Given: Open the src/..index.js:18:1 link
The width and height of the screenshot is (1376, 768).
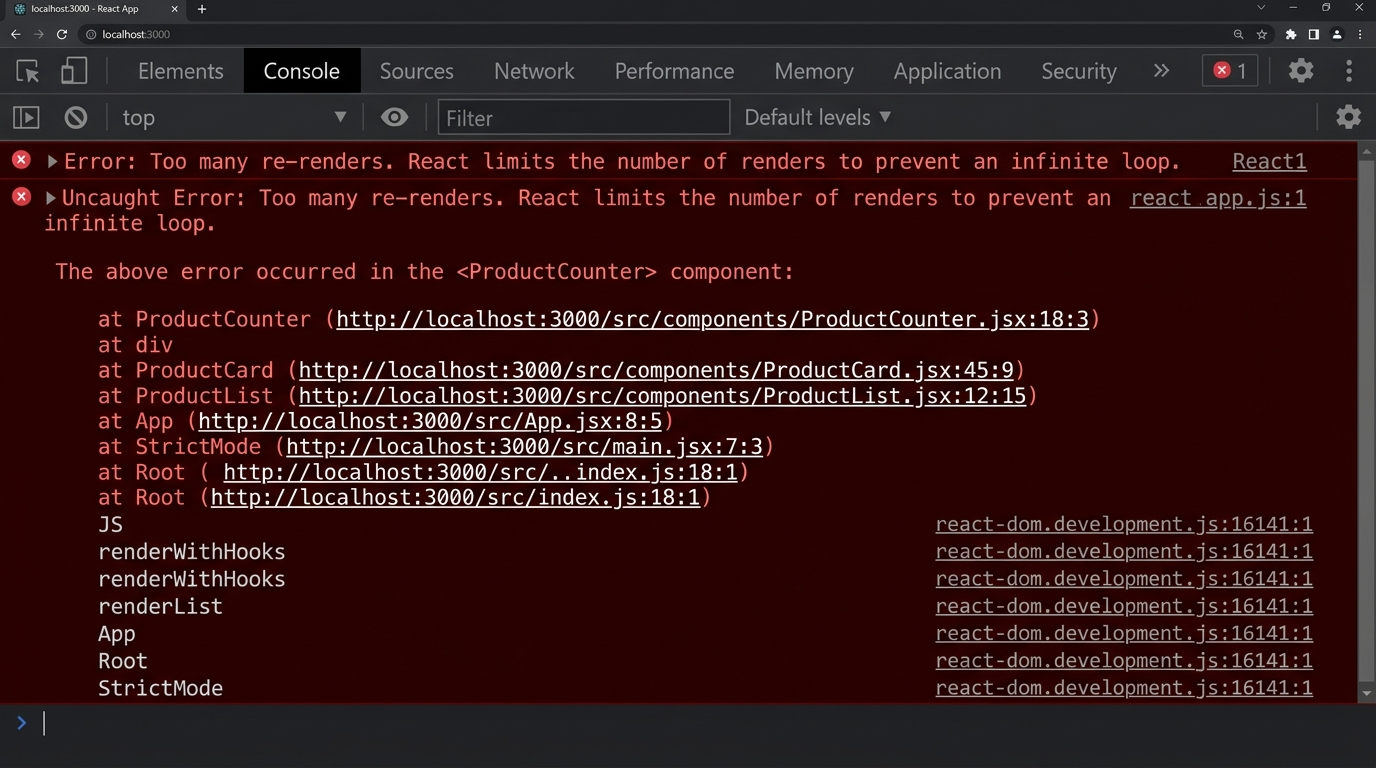Looking at the screenshot, I should [x=480, y=472].
